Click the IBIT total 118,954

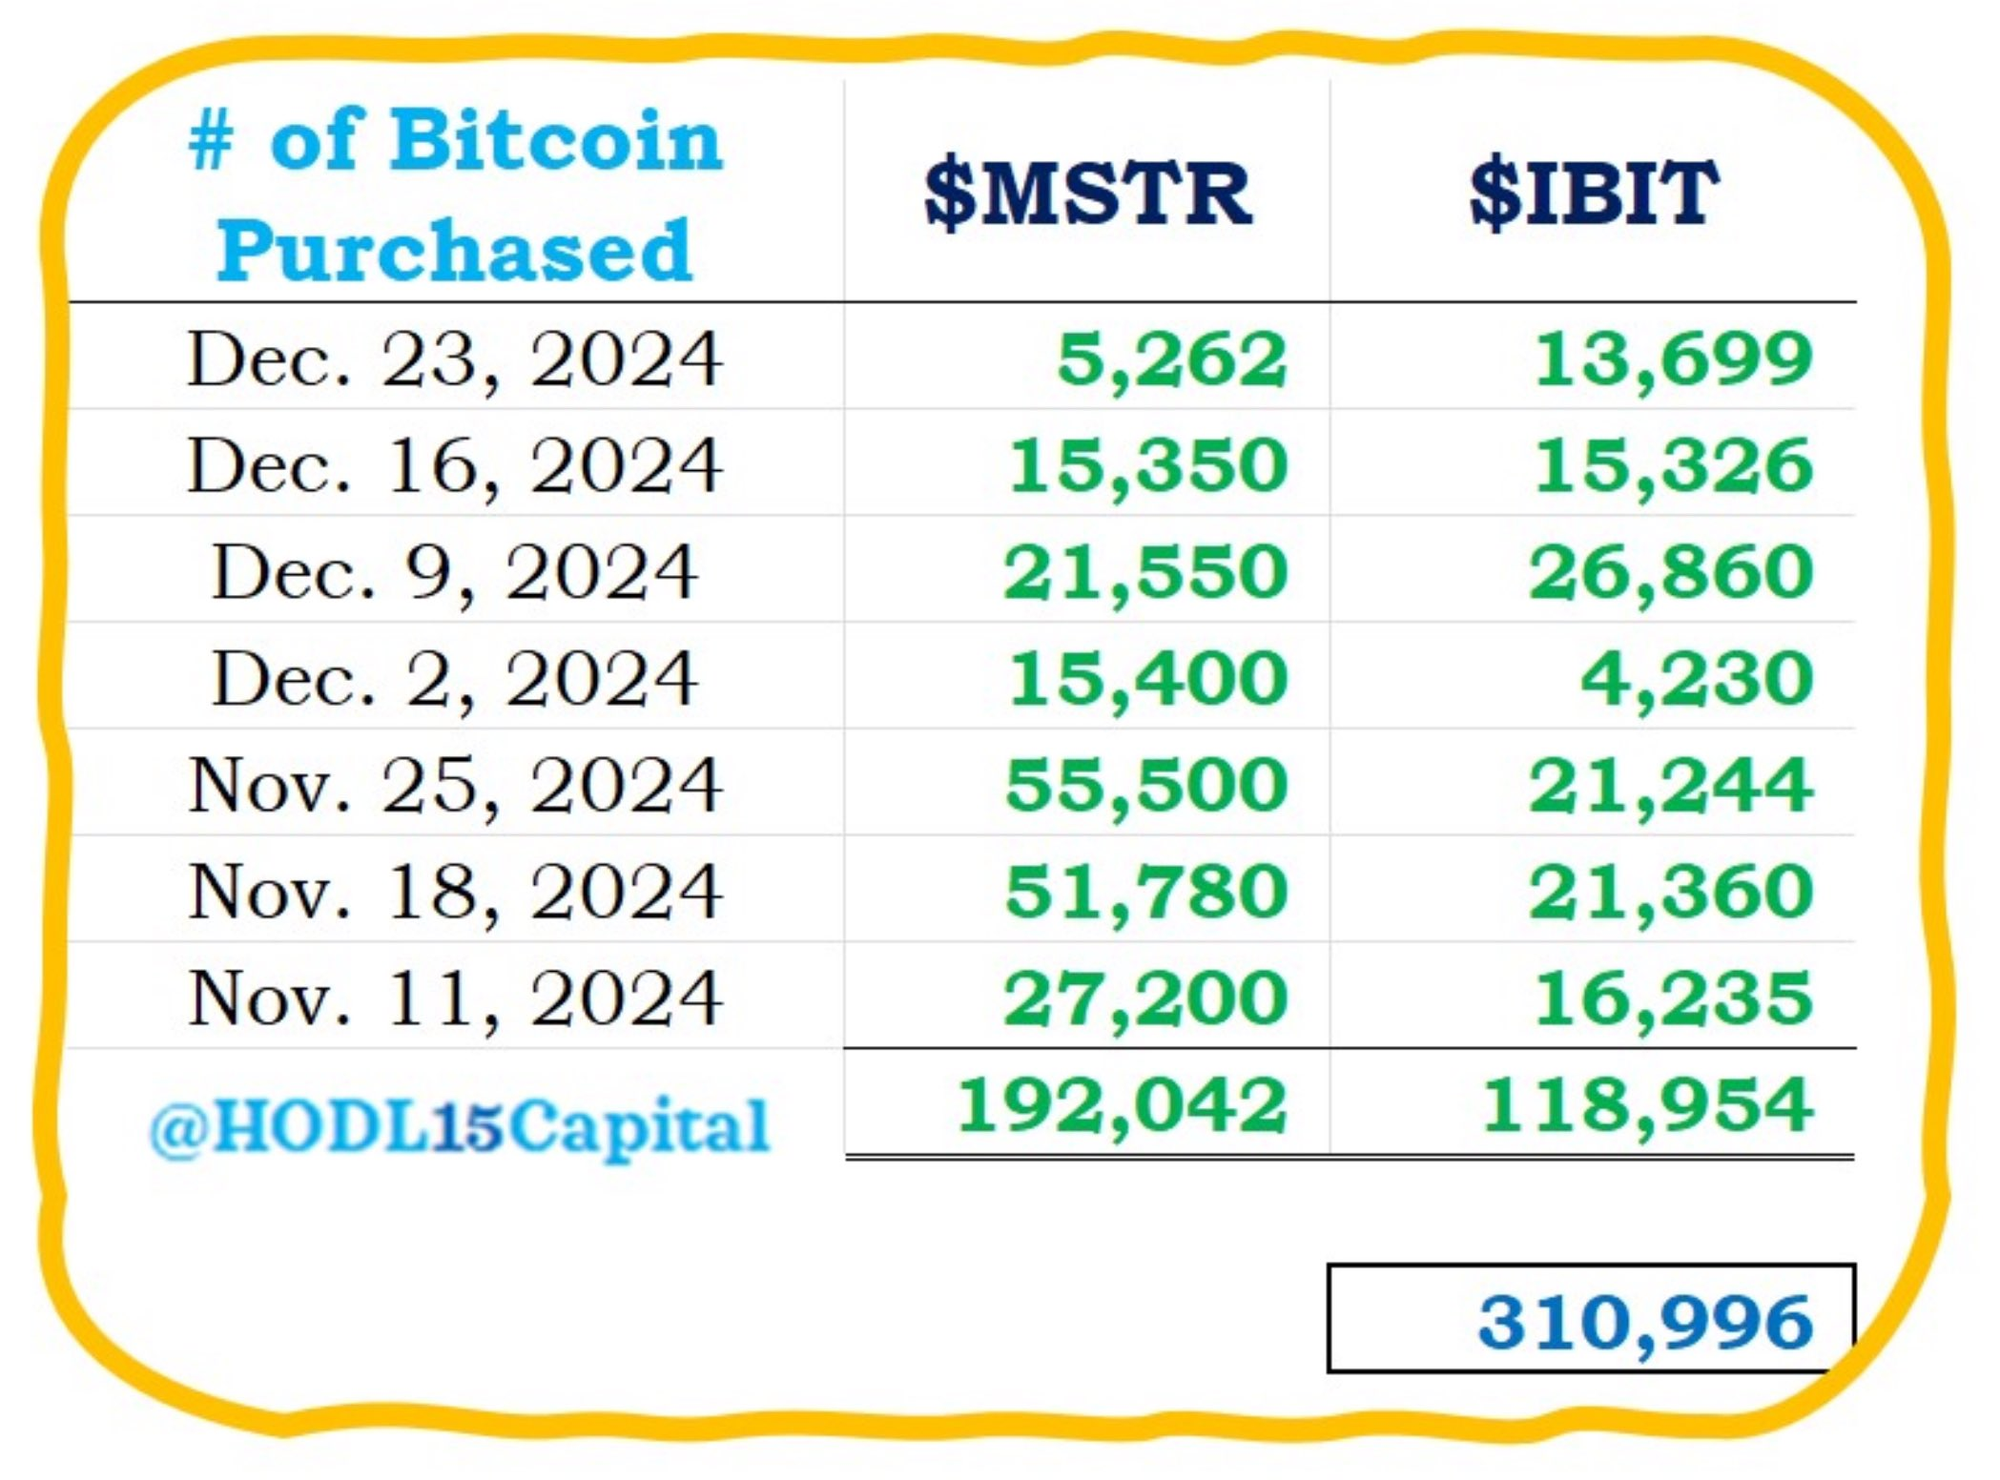coord(1647,1106)
